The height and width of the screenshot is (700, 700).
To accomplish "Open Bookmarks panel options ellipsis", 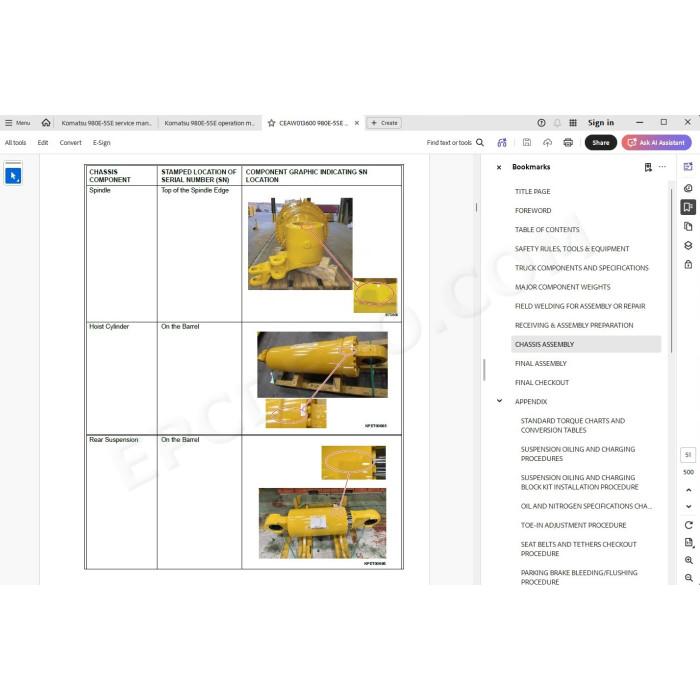I will (662, 167).
